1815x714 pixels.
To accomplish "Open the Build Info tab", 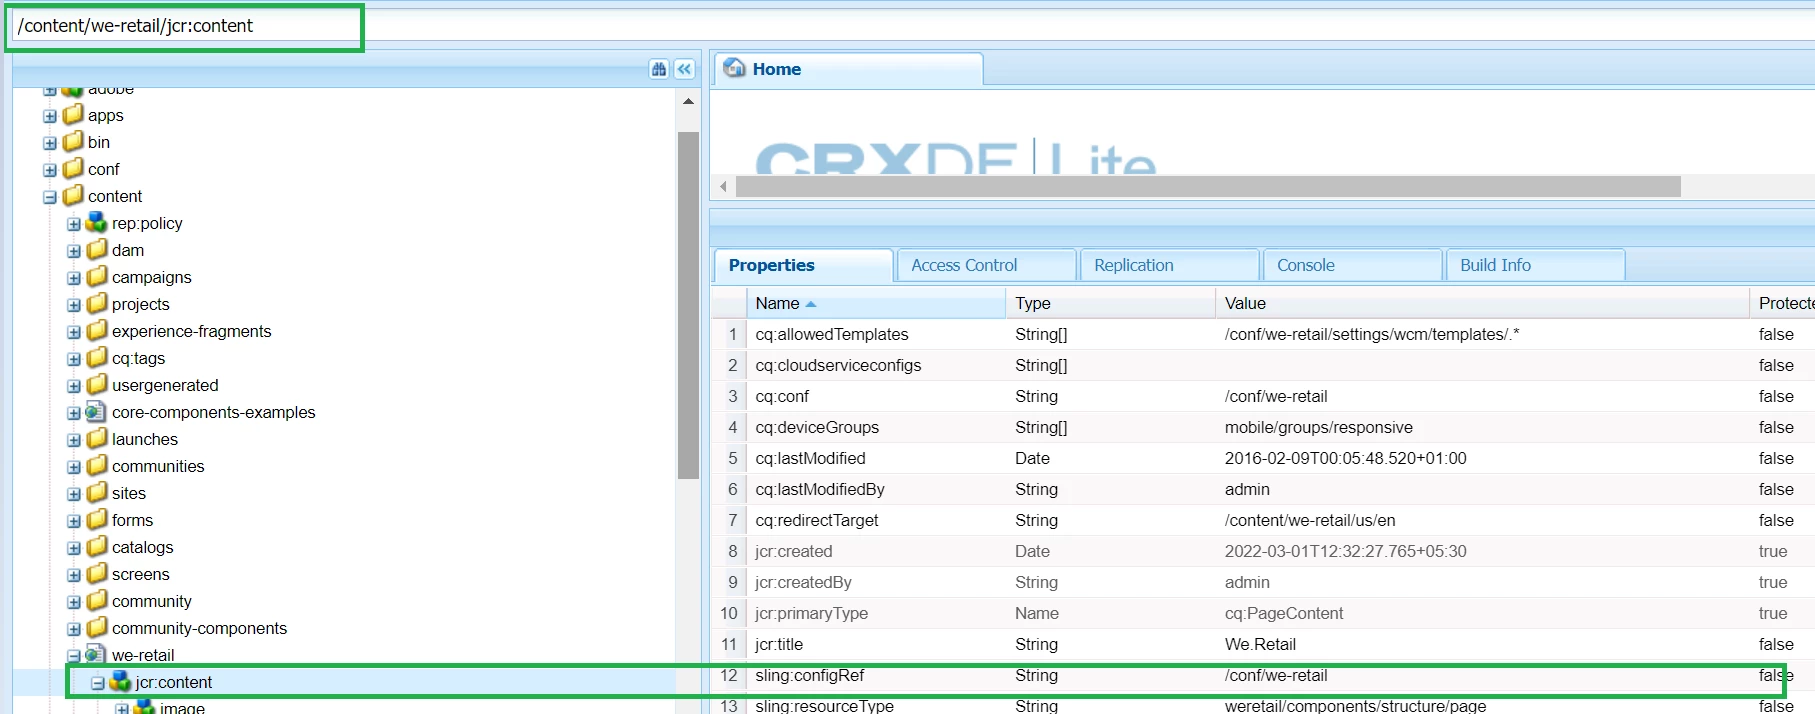I will (1535, 265).
